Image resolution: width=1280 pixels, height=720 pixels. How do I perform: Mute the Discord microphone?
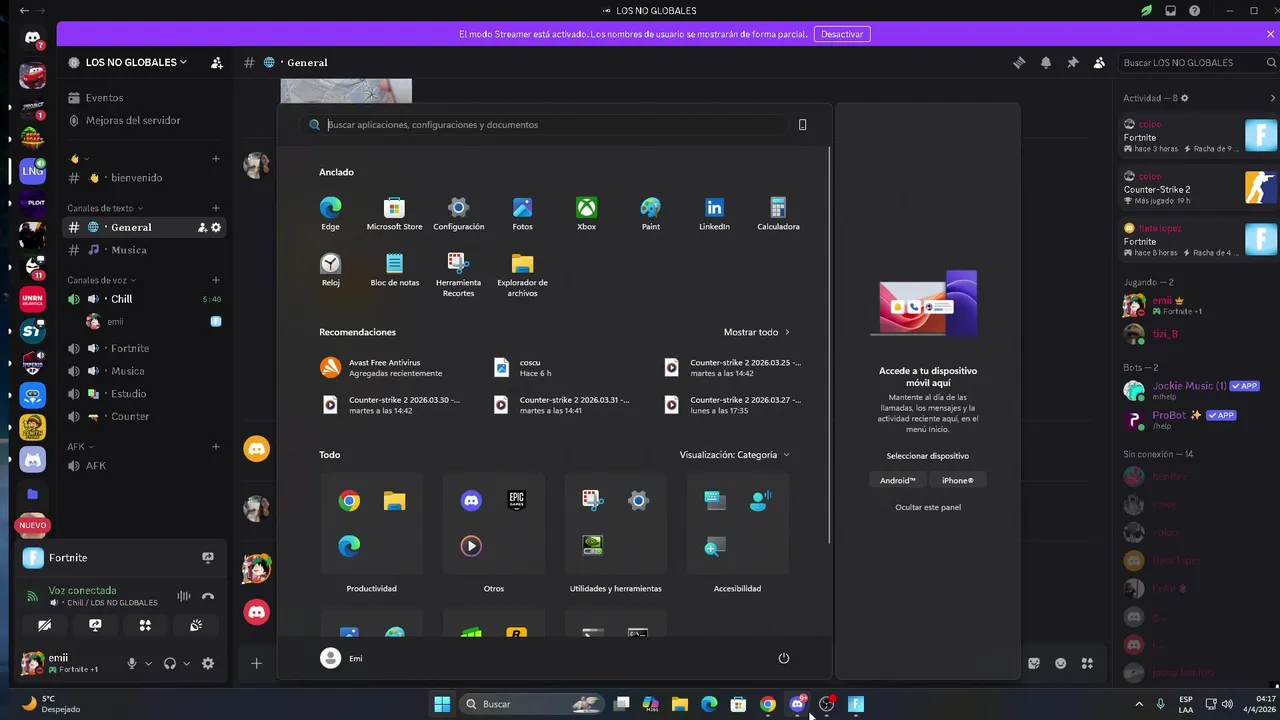131,663
